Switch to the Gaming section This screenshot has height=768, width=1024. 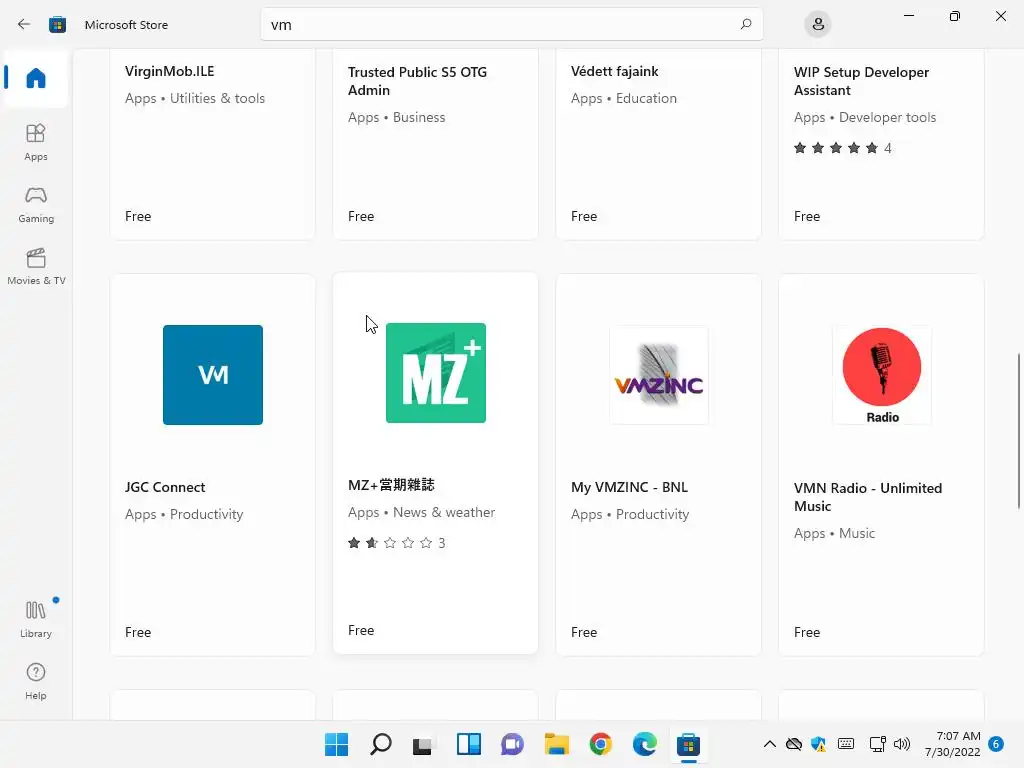[36, 204]
